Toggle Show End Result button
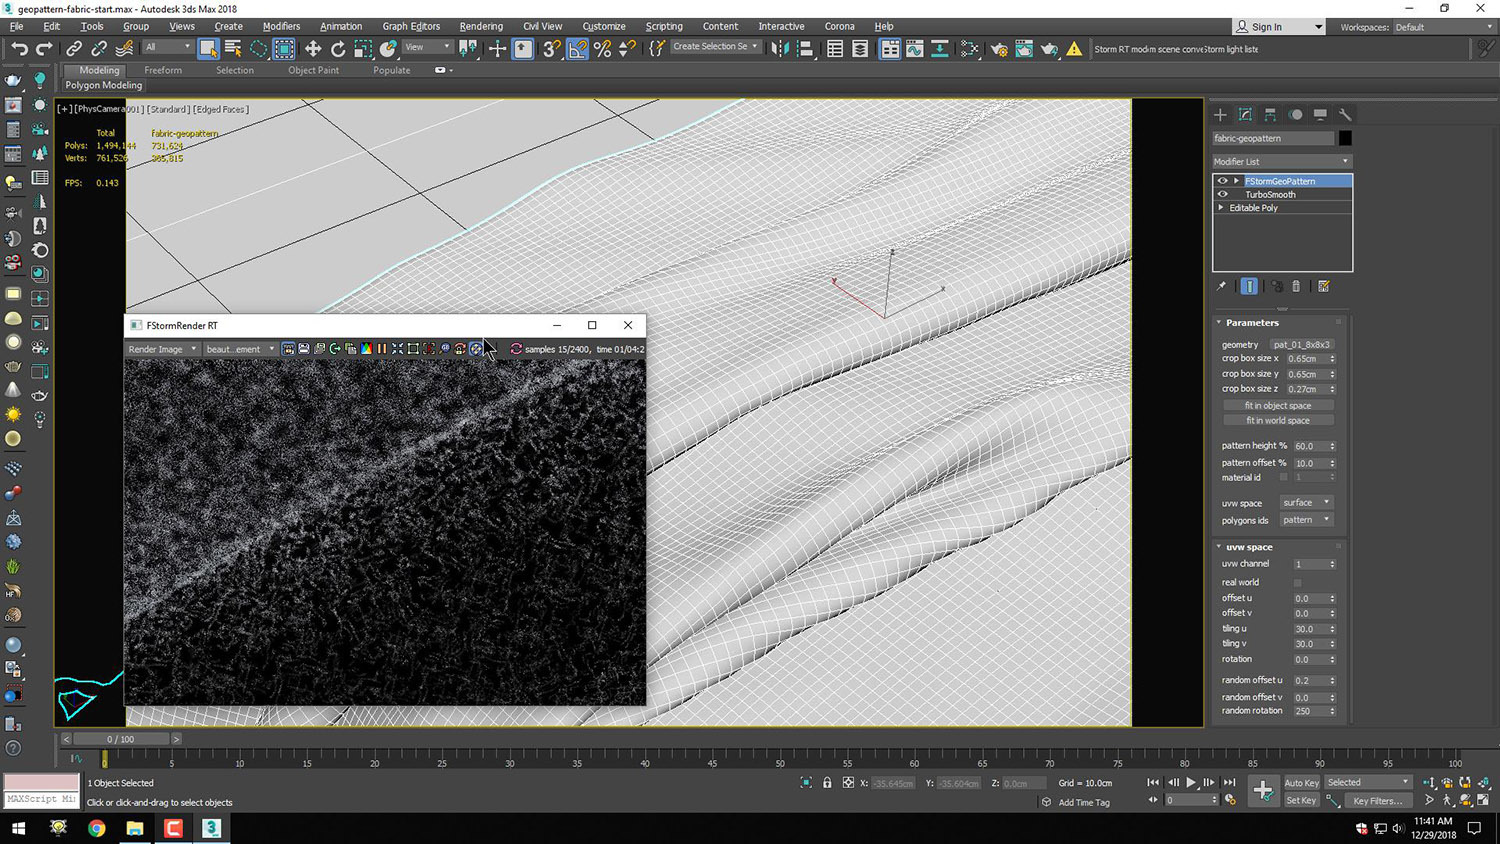The width and height of the screenshot is (1500, 844). pyautogui.click(x=1249, y=286)
